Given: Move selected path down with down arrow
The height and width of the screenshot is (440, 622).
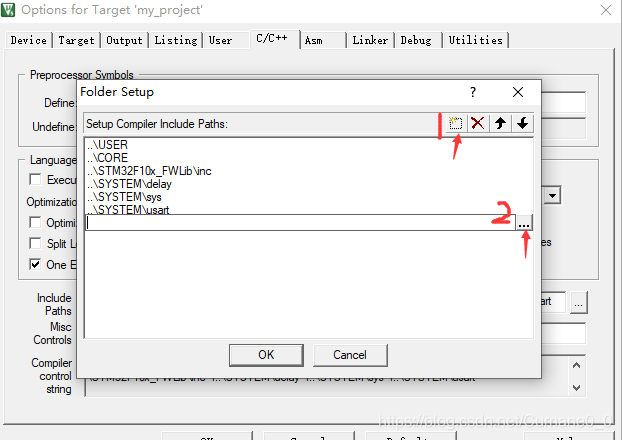Looking at the screenshot, I should (522, 123).
